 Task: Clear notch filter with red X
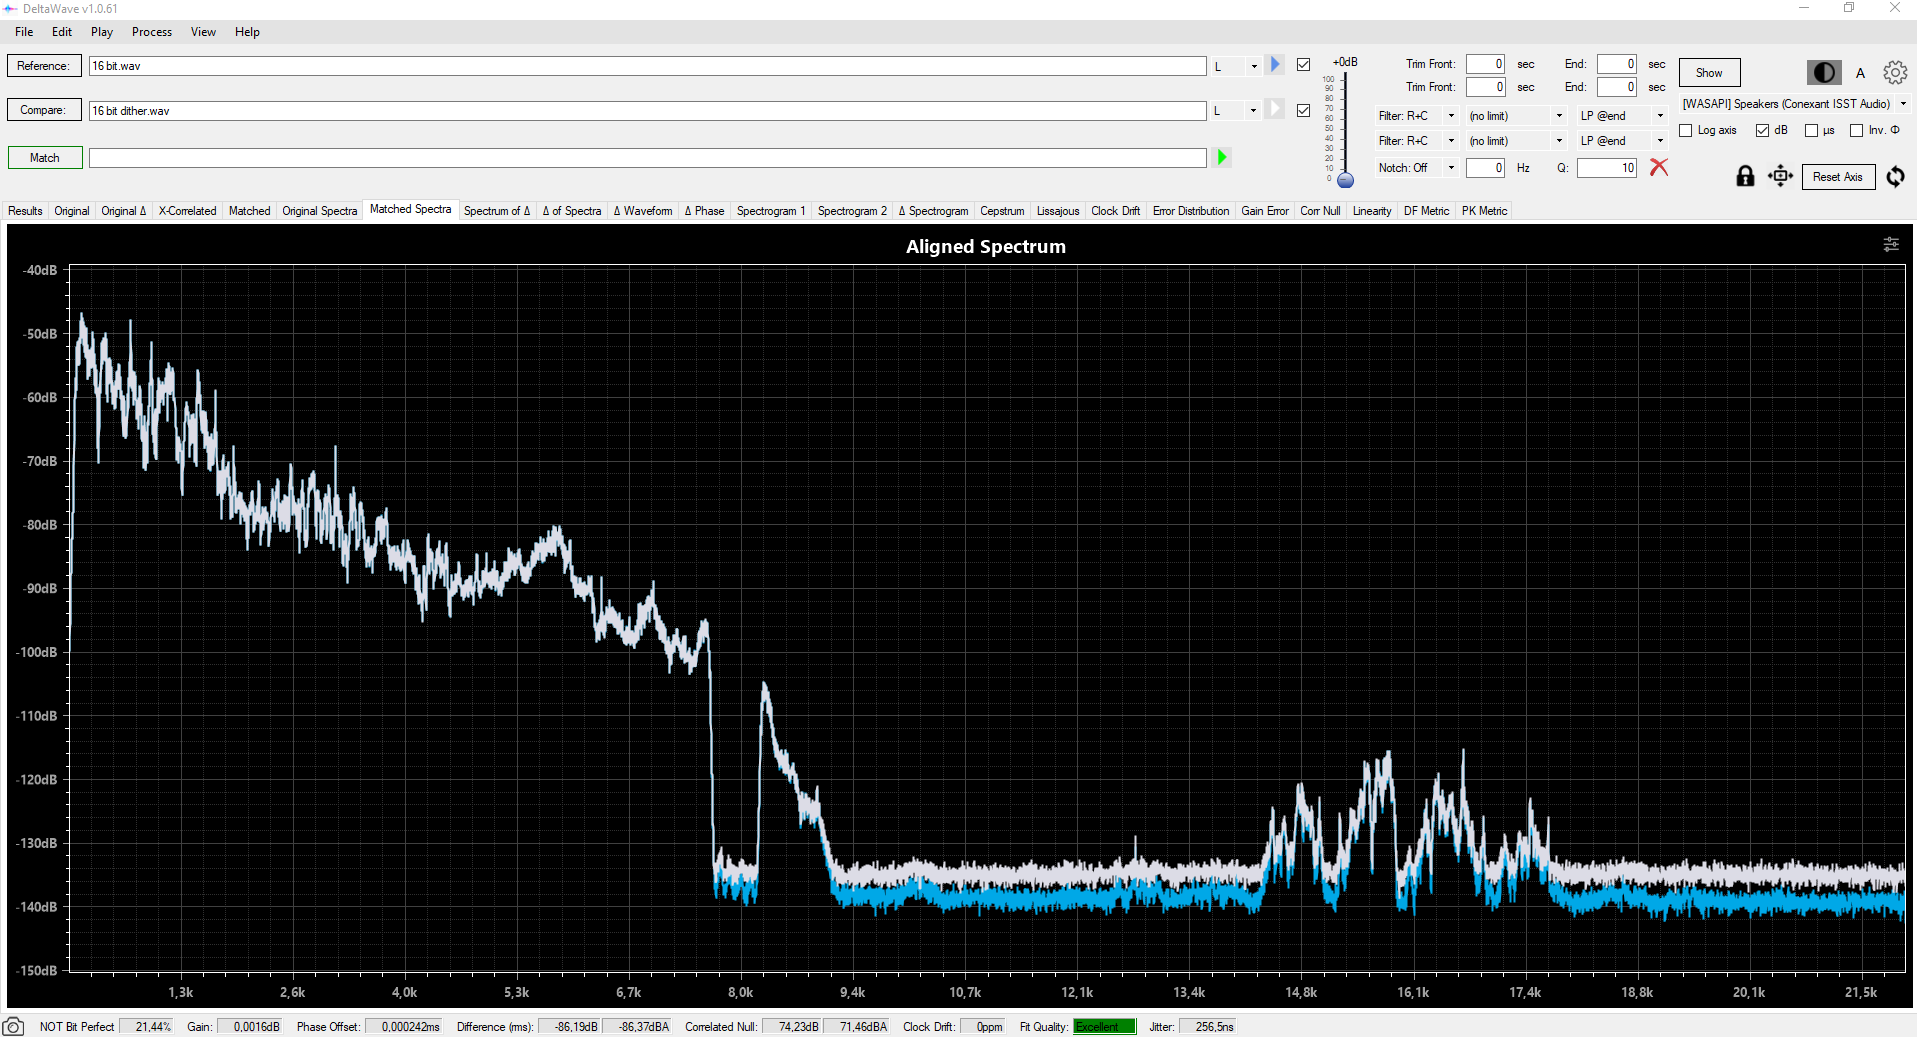point(1659,167)
